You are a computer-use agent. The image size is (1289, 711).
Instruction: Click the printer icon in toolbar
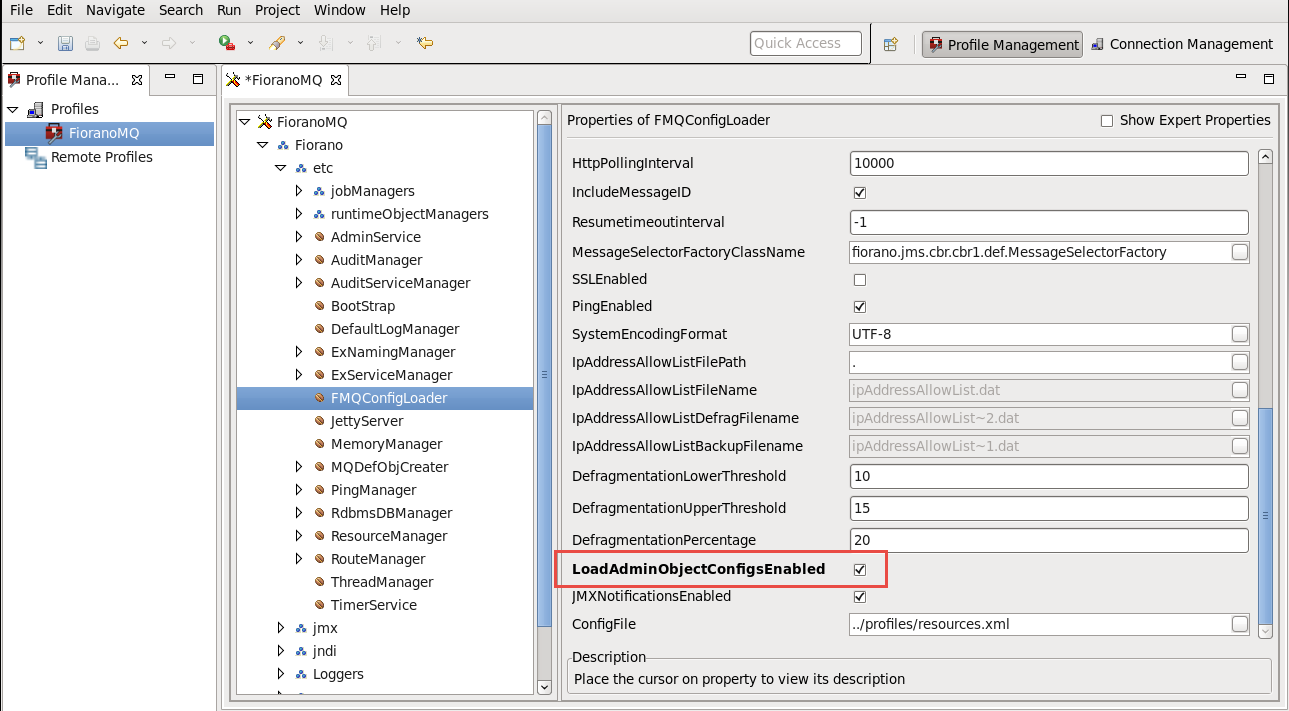(x=92, y=43)
